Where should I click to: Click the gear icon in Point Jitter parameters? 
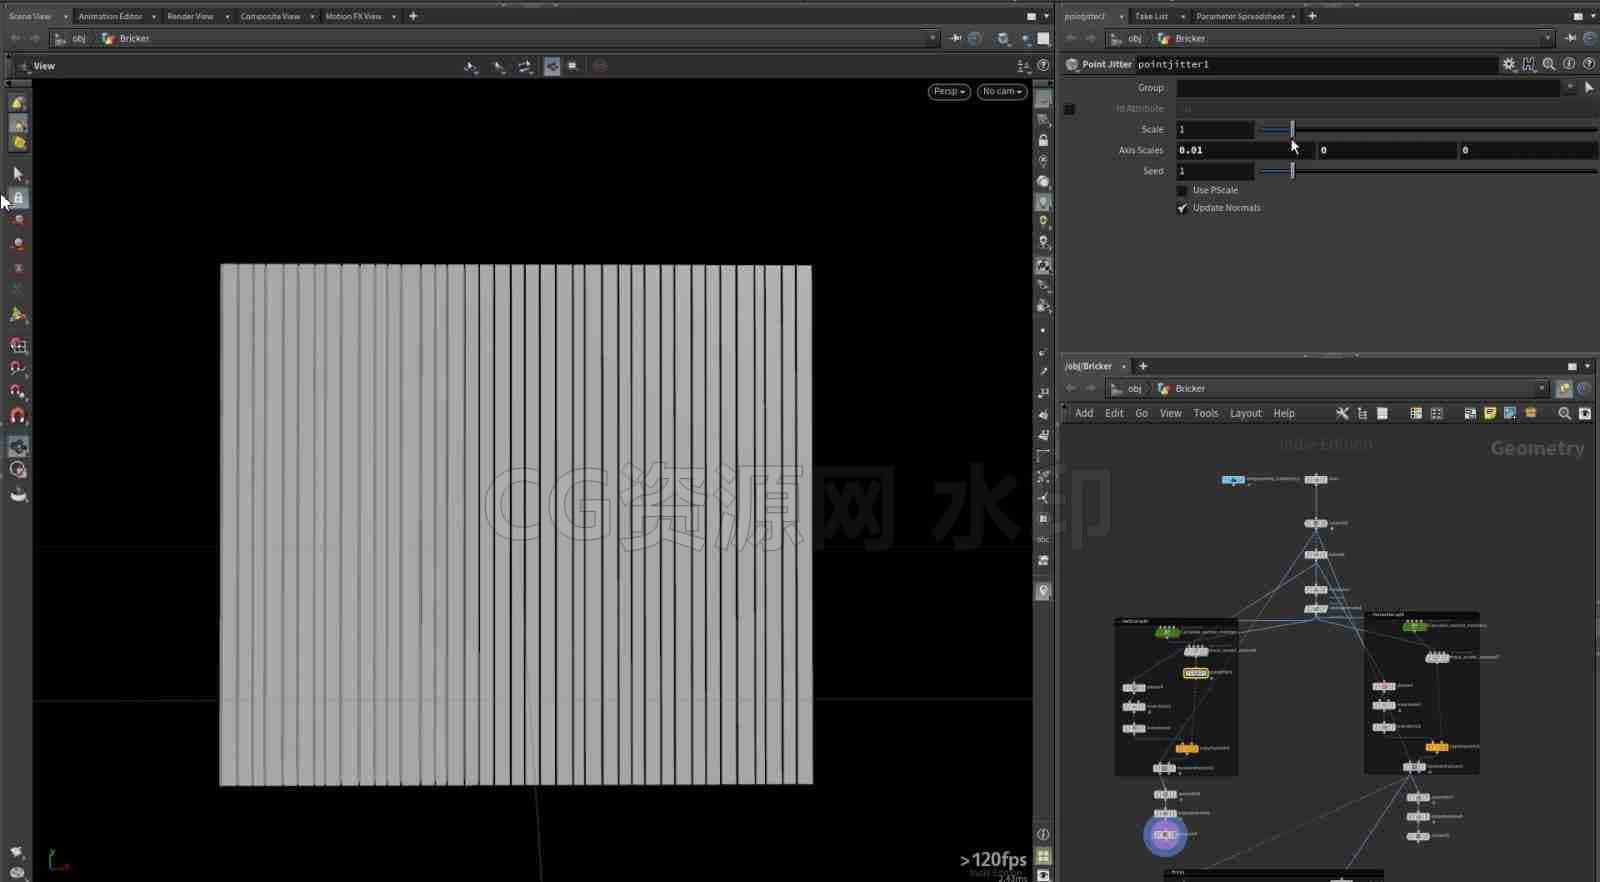coord(1509,64)
